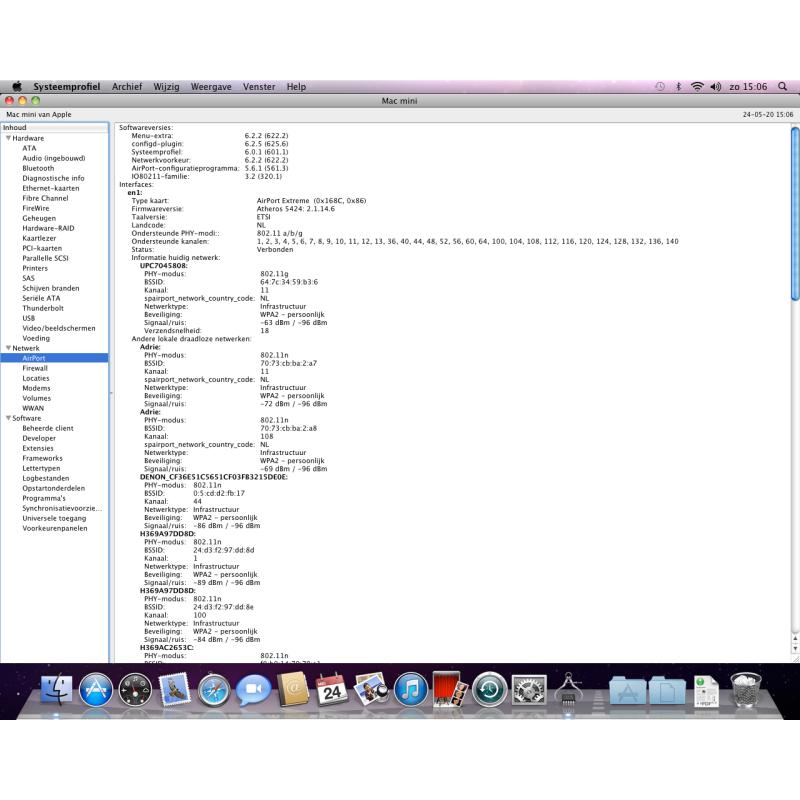Select Audio (ingebouwd) in sidebar
800x800 pixels.
point(54,158)
